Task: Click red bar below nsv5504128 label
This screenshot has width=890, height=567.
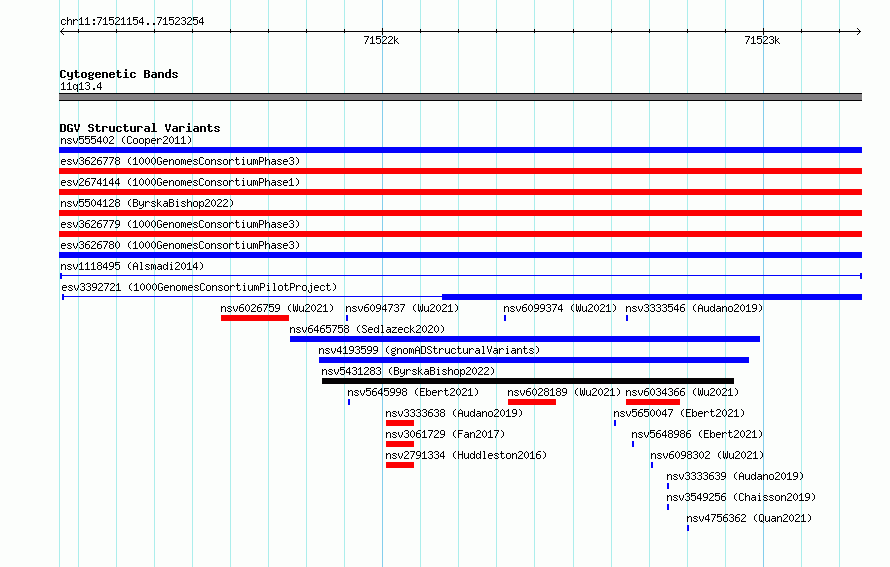Action: 460,213
